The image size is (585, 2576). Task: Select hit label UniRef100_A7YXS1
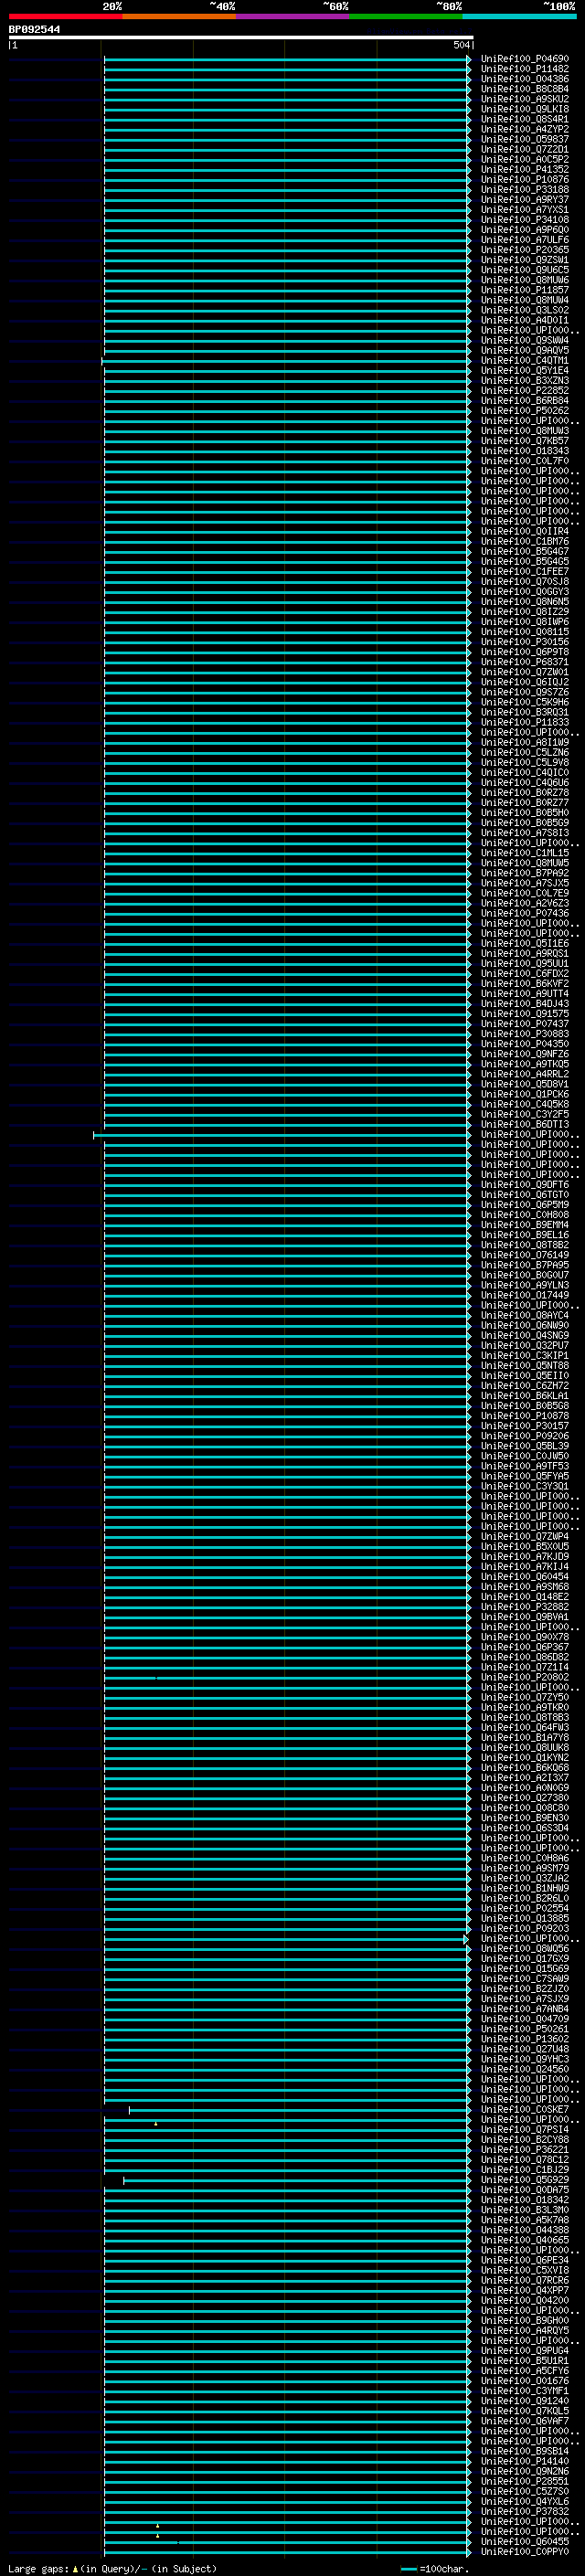pyautogui.click(x=525, y=209)
